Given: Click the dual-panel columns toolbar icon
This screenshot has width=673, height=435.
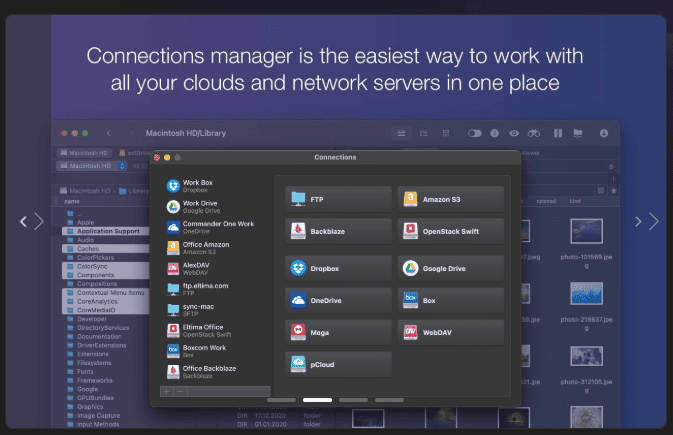Looking at the screenshot, I should coord(558,134).
